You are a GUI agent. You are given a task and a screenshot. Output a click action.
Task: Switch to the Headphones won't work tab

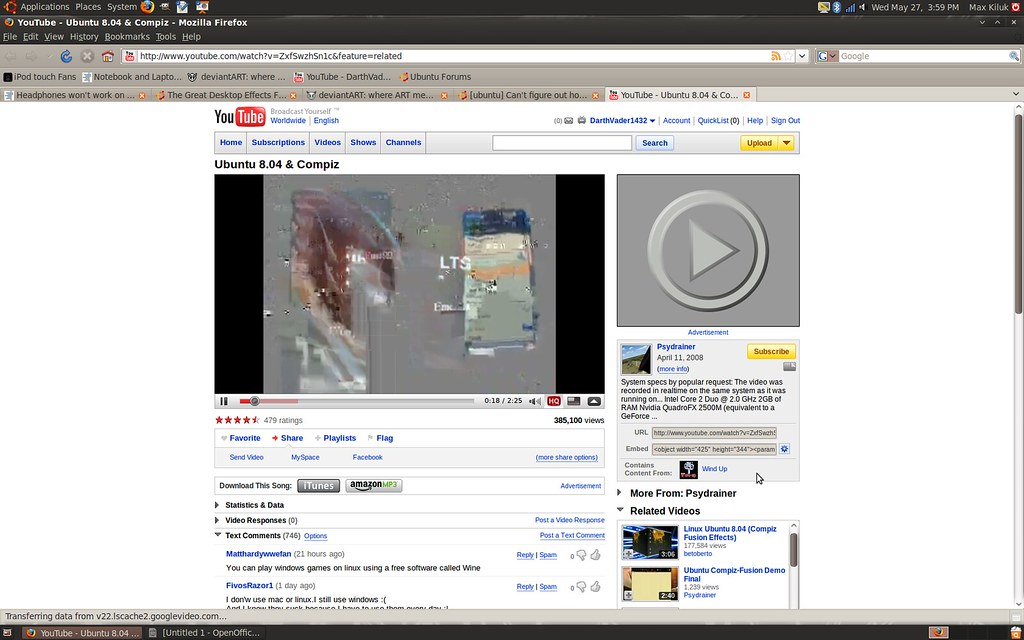click(70, 95)
